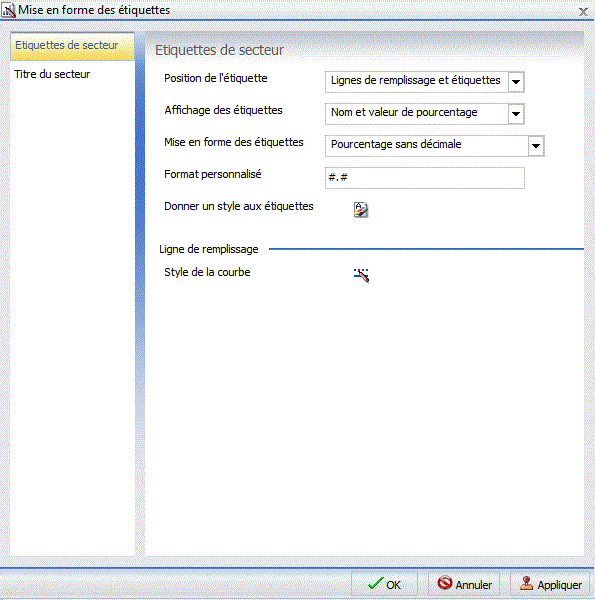Expand the Mise en forme des étiquettes dropdown arrow
Viewport: 595px width, 600px height.
(x=536, y=146)
